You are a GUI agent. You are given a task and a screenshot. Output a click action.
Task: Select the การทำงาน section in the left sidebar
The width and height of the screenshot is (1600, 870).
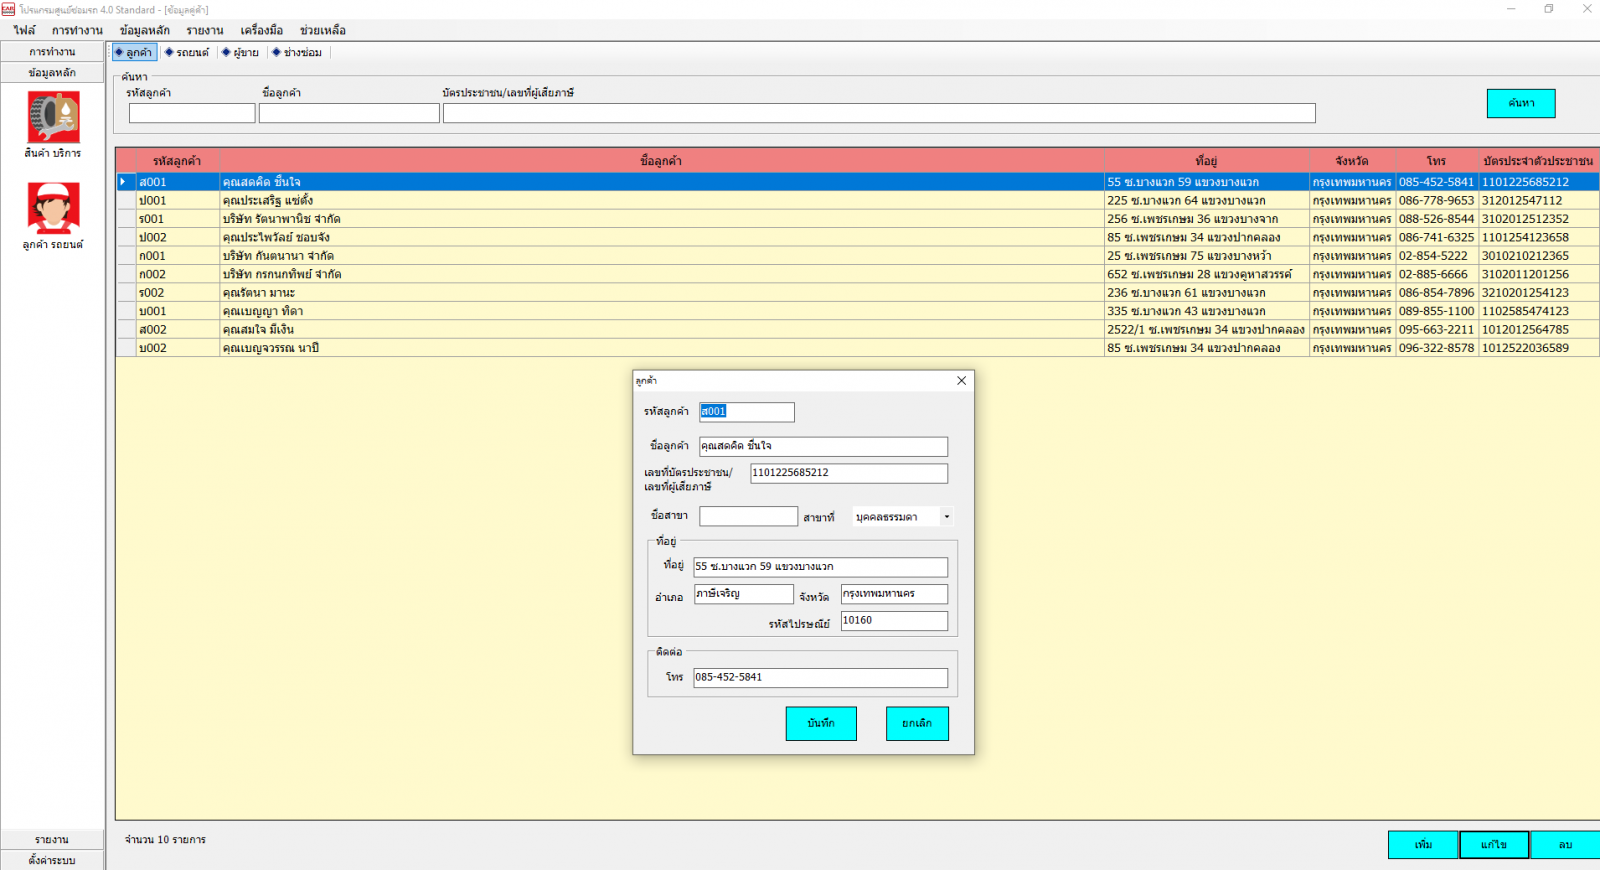[52, 51]
